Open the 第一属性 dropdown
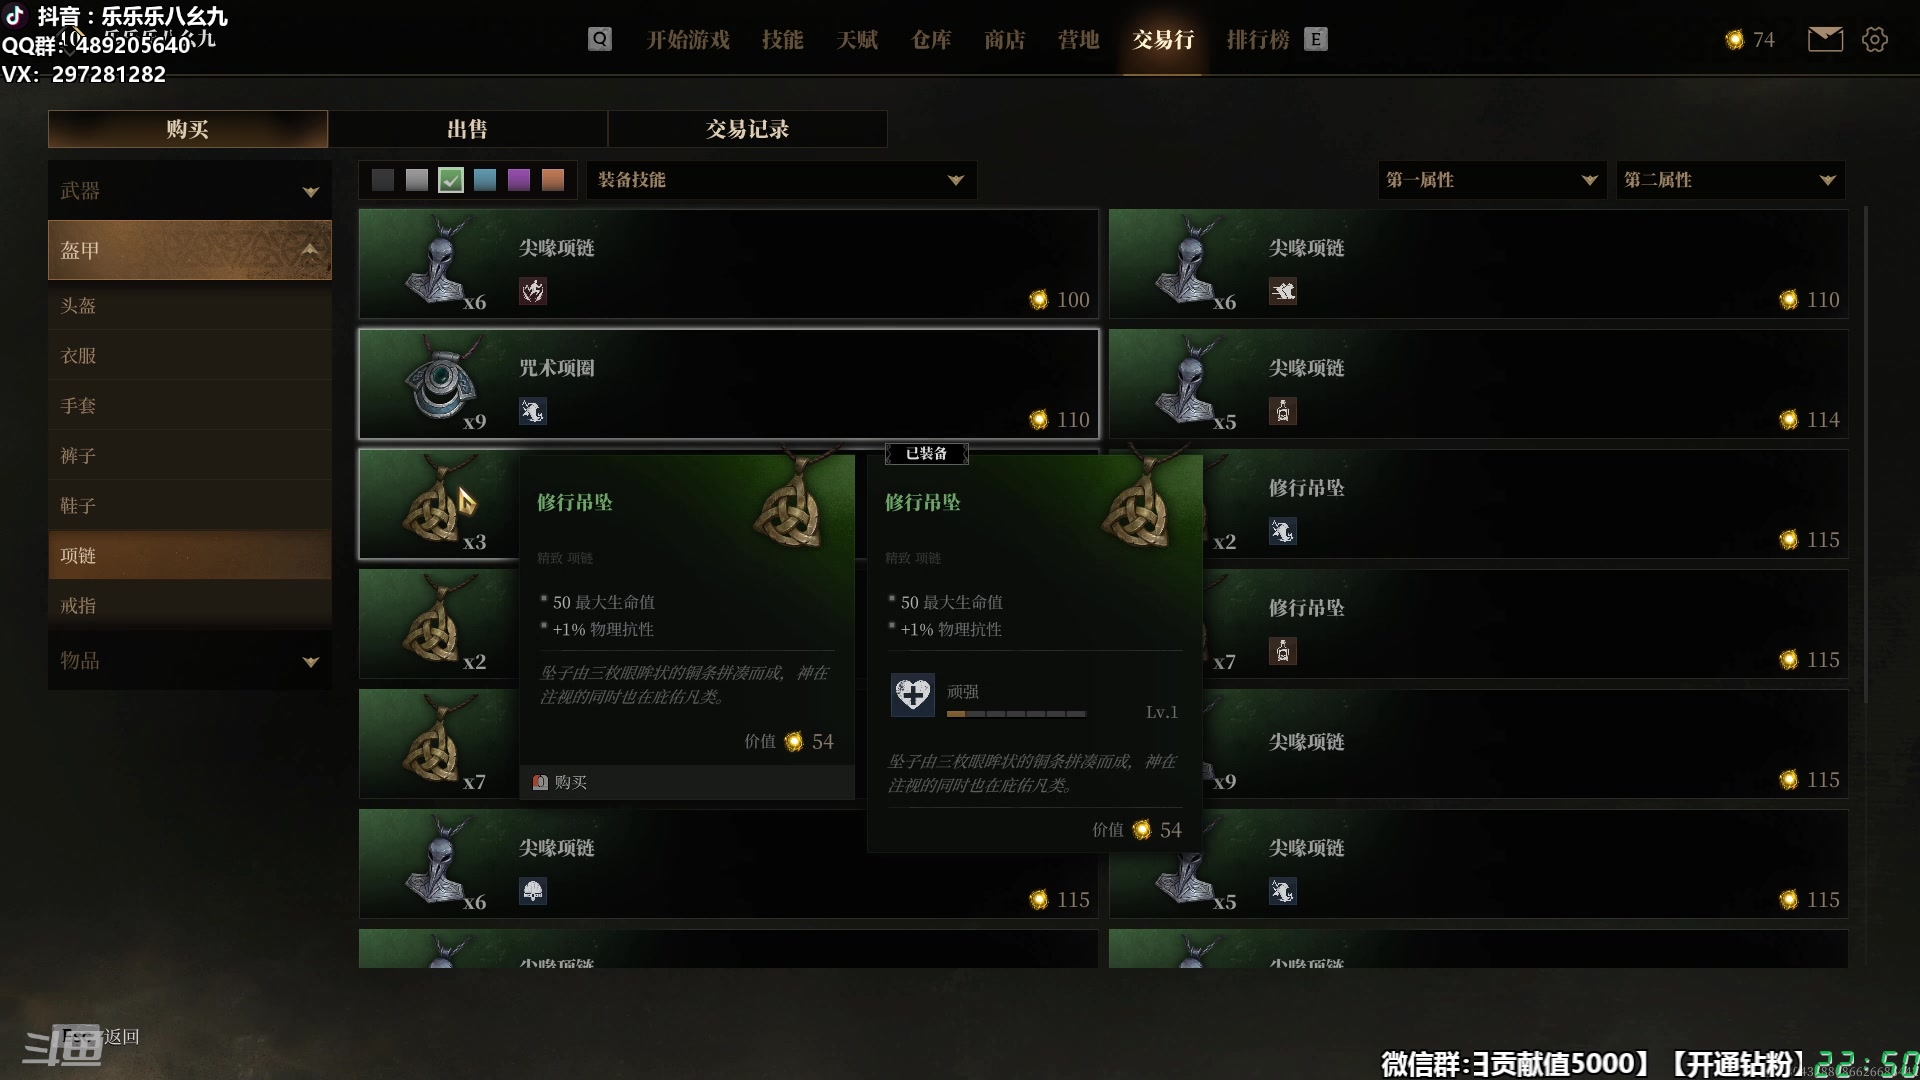Image resolution: width=1920 pixels, height=1080 pixels. point(1492,180)
